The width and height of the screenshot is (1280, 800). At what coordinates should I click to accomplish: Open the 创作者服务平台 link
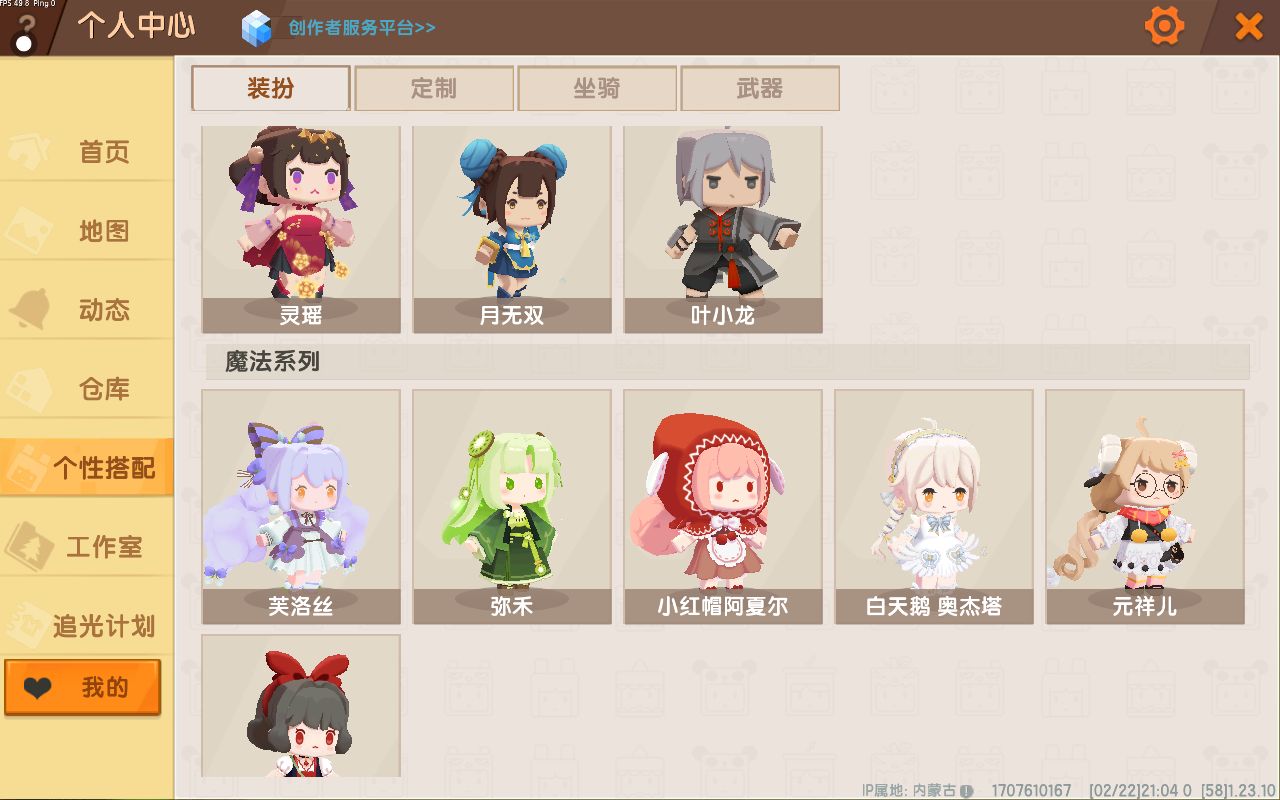(362, 27)
